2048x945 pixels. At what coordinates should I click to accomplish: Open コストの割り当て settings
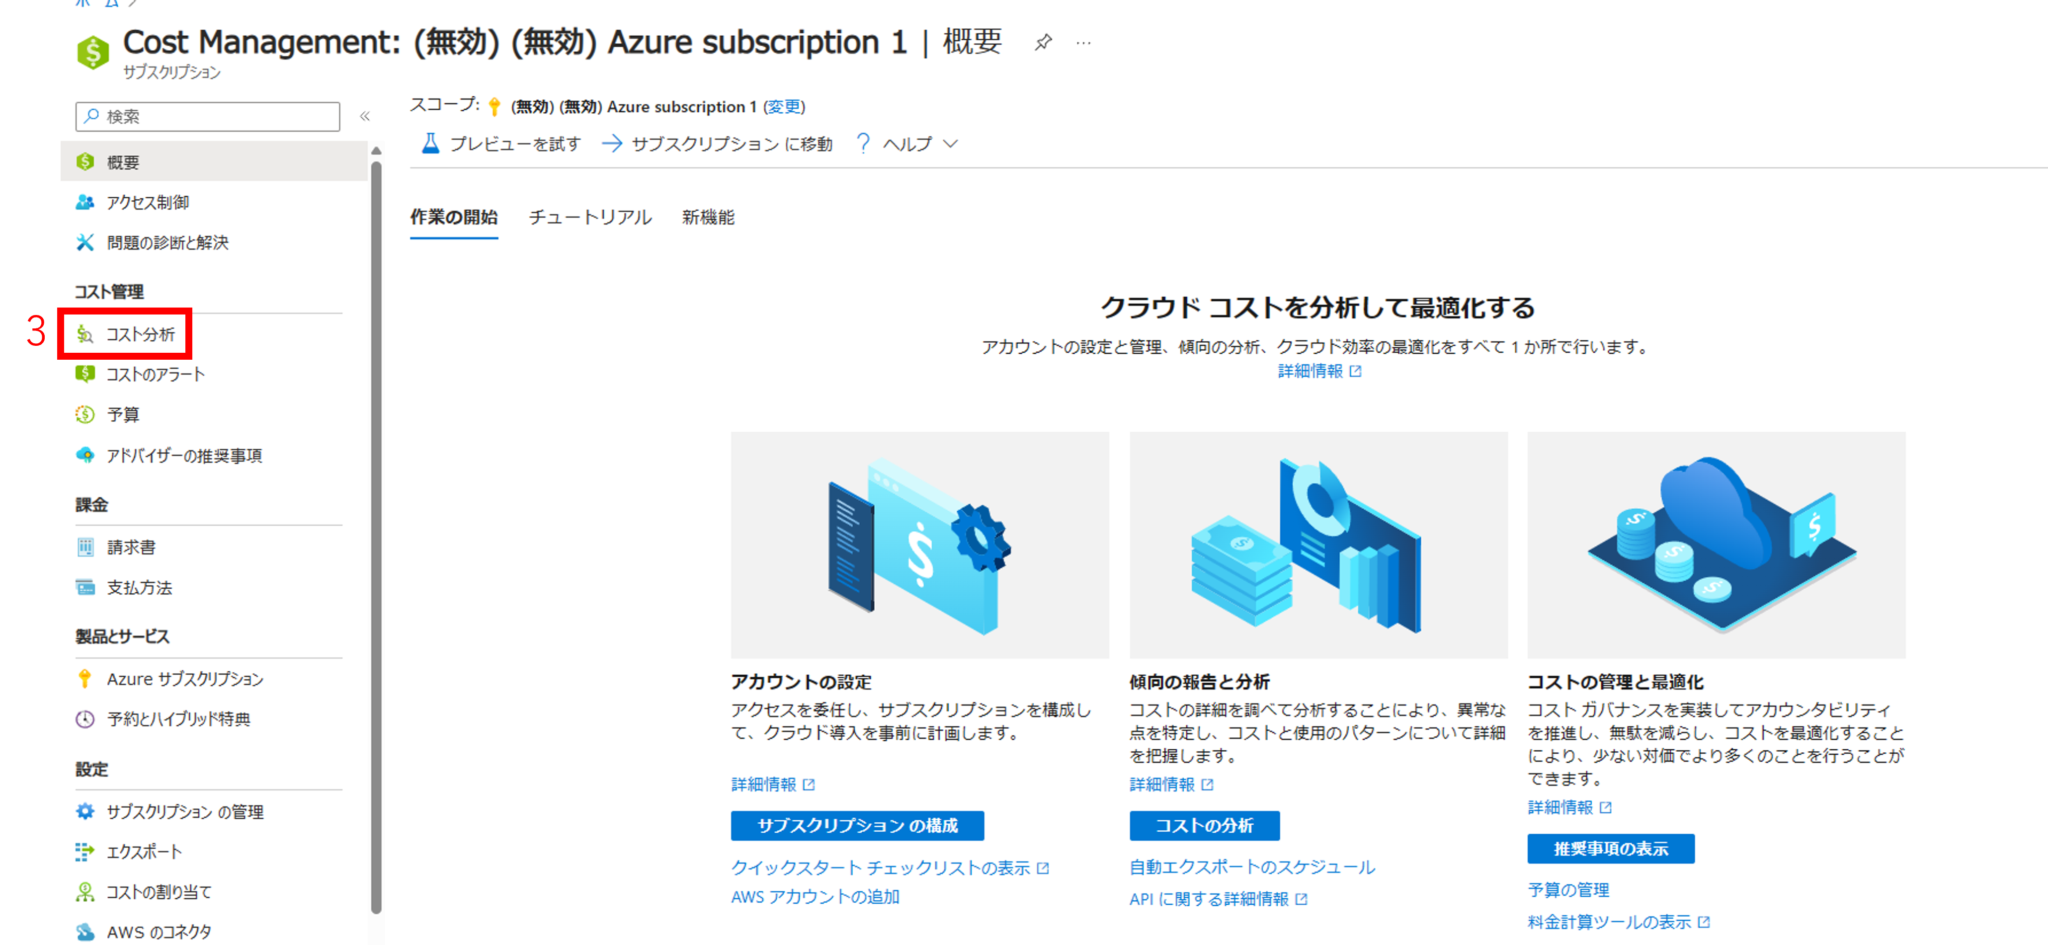tap(158, 891)
